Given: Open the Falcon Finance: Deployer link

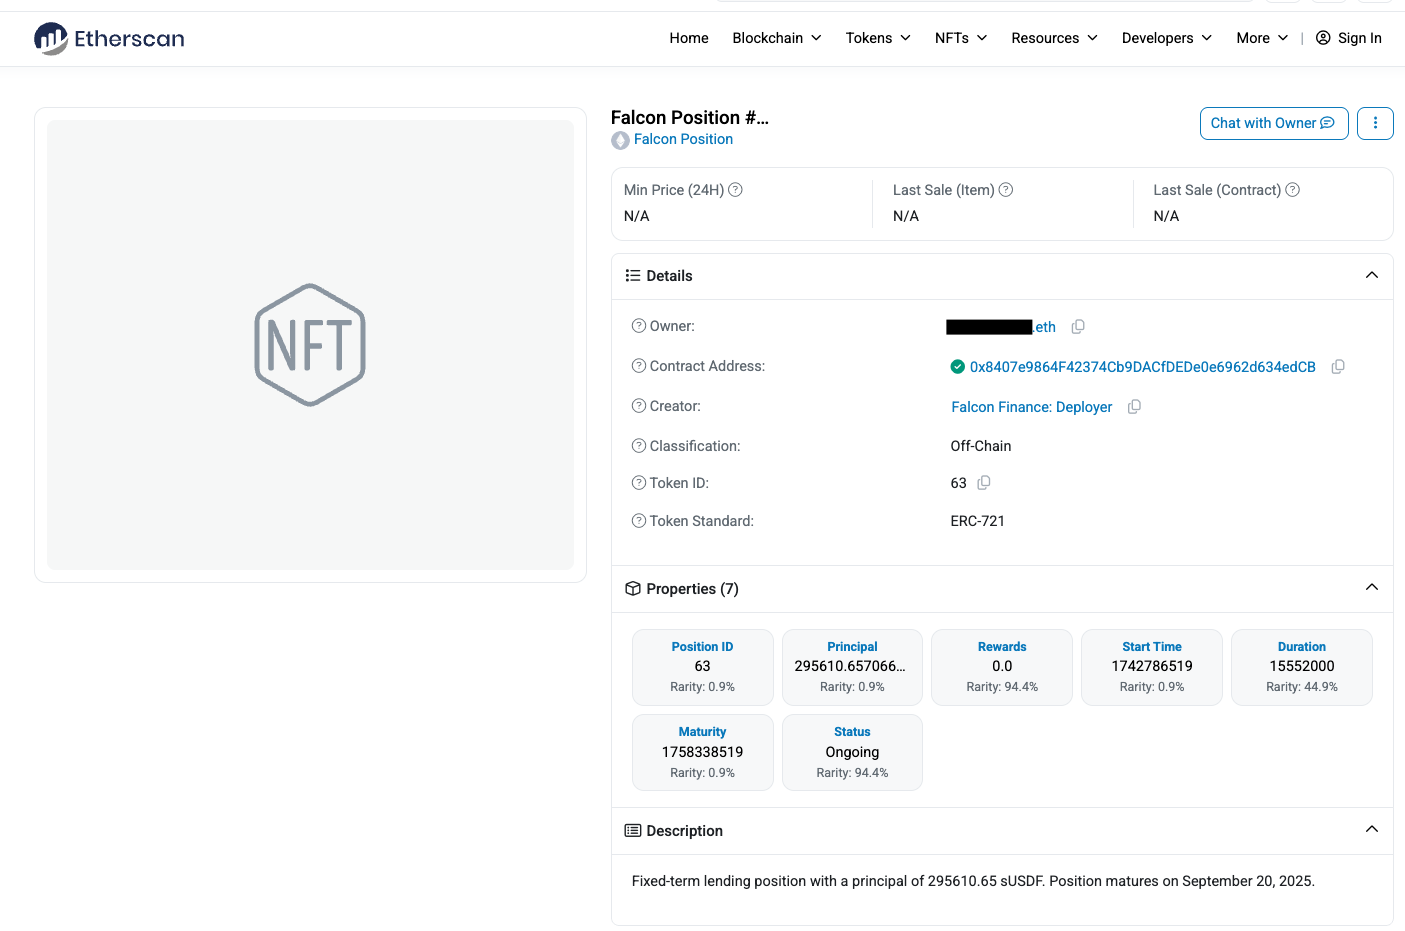Looking at the screenshot, I should 1031,407.
